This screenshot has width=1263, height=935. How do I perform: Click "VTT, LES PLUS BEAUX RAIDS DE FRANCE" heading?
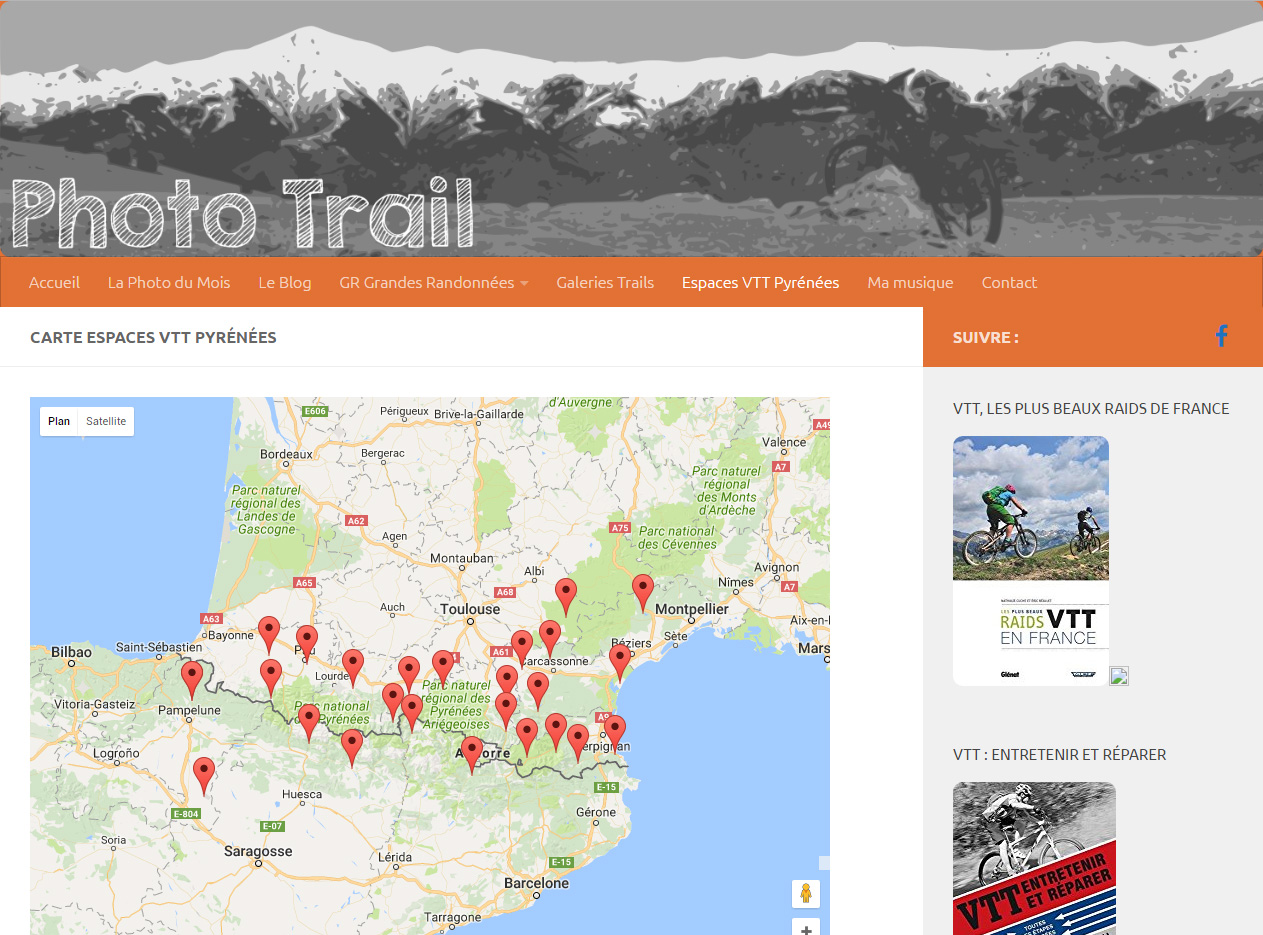click(1091, 408)
